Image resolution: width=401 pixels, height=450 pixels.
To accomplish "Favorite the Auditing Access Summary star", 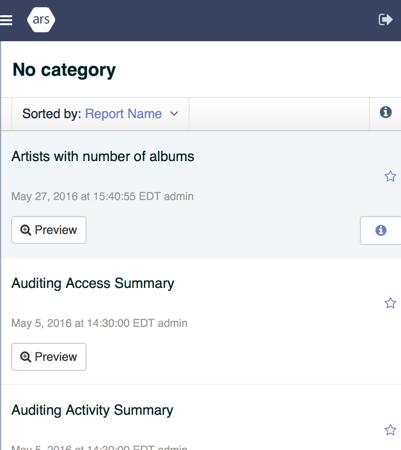I will (x=390, y=303).
